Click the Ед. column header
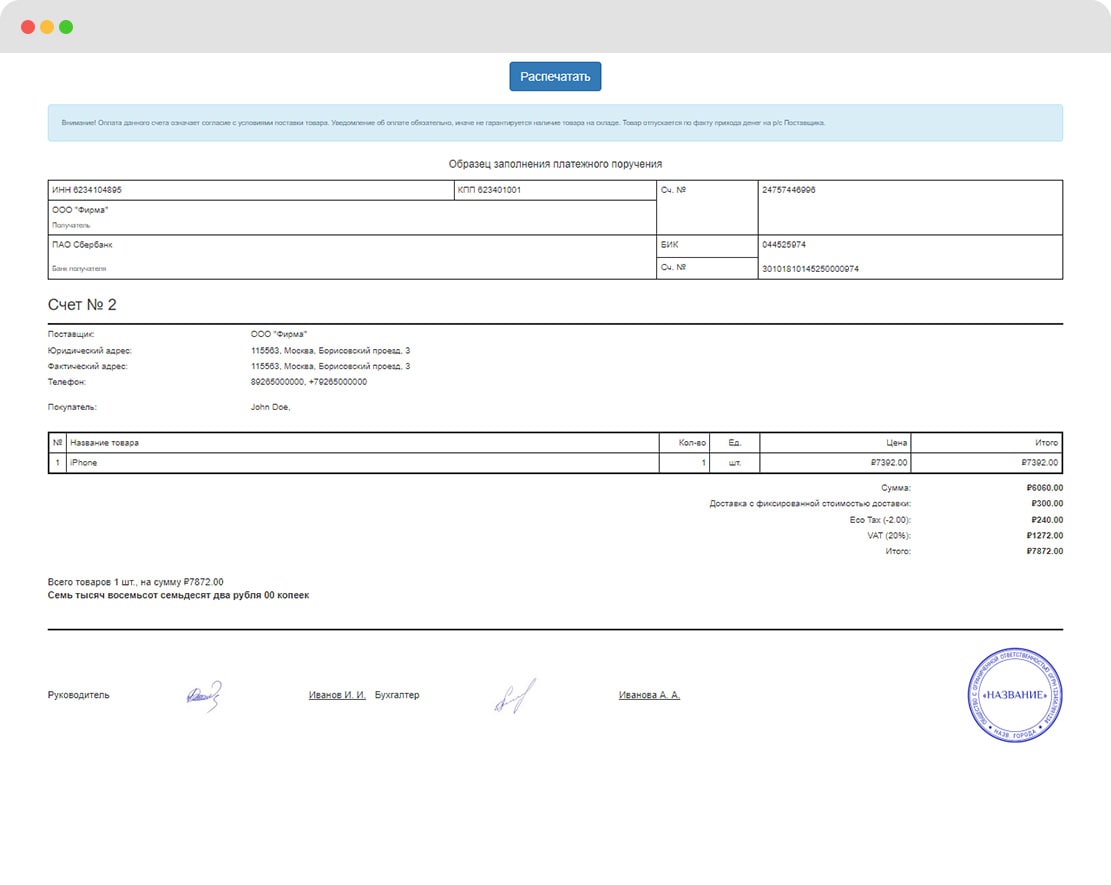The height and width of the screenshot is (885, 1111). pos(735,443)
